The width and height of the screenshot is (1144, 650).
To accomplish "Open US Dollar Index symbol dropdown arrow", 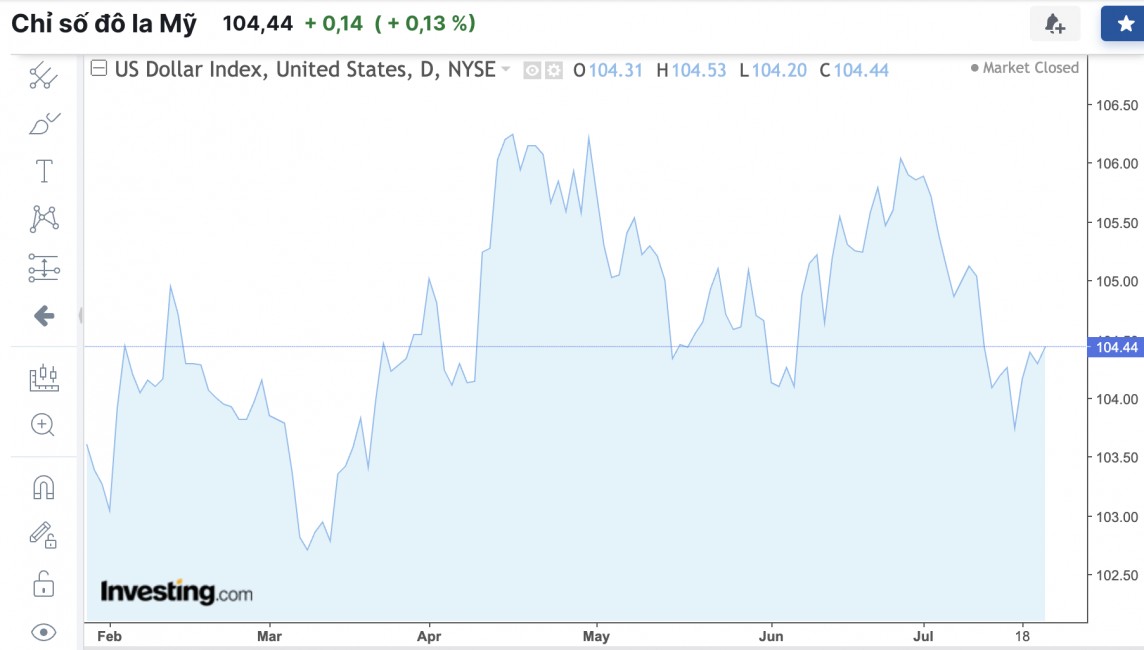I will pos(506,69).
